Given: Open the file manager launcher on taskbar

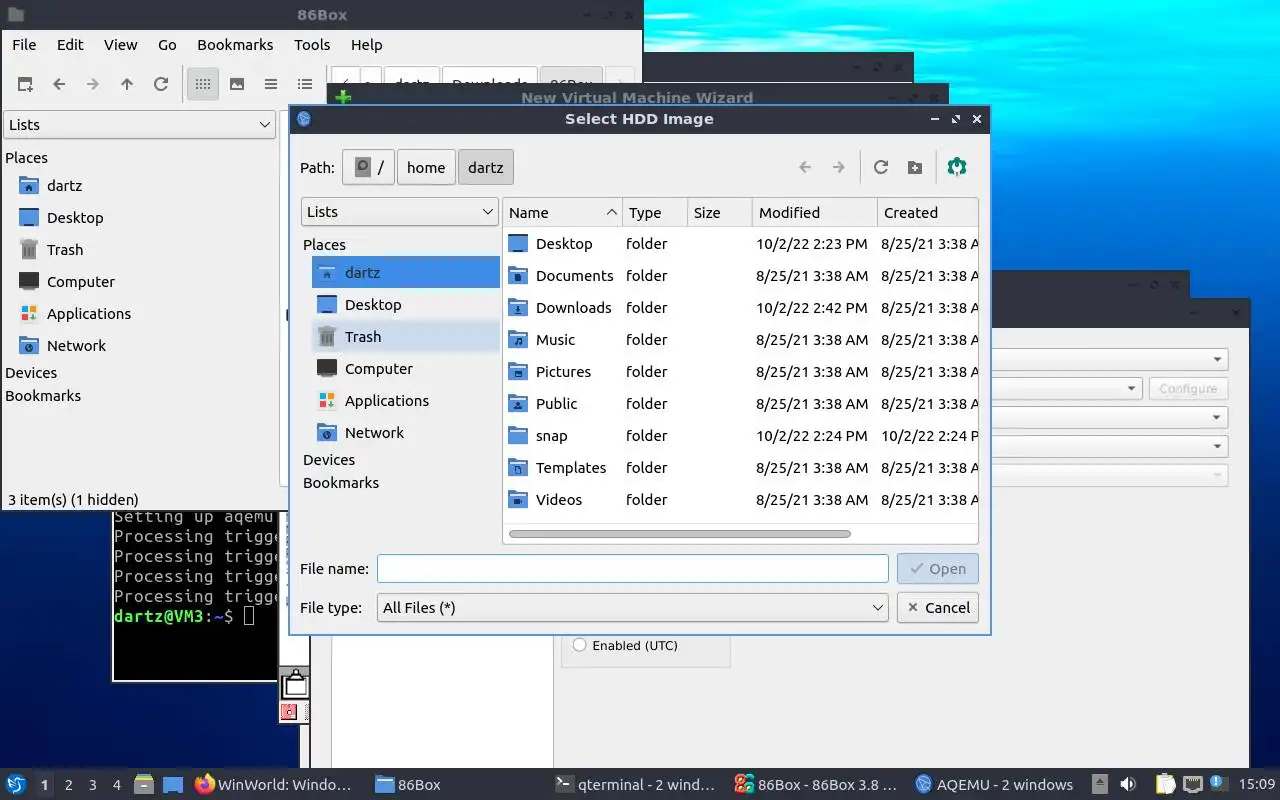Looking at the screenshot, I should pos(144,784).
